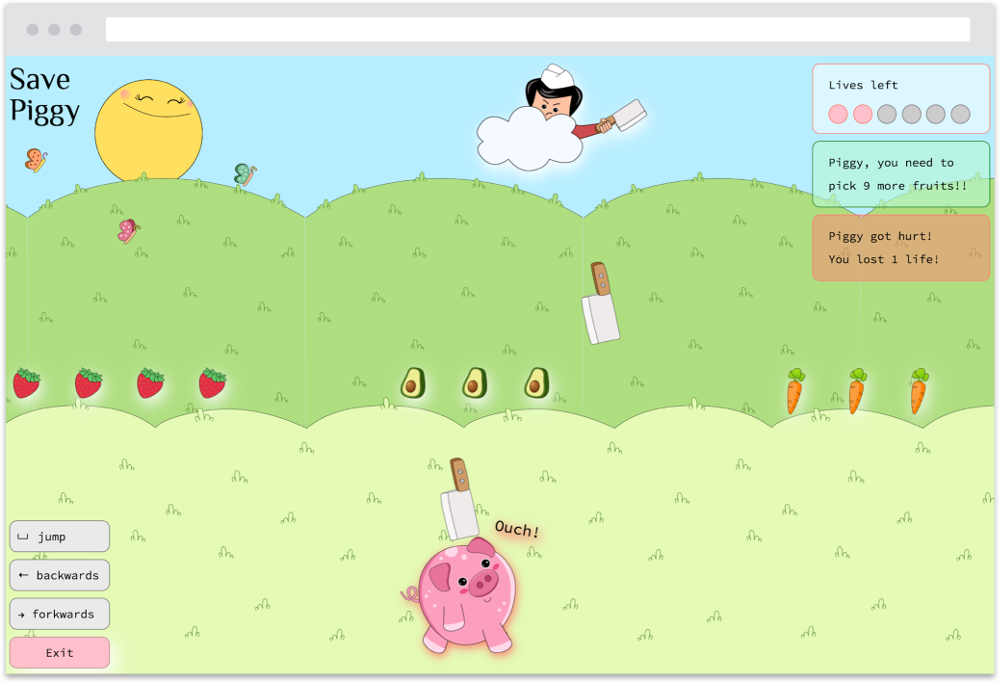The height and width of the screenshot is (683, 1000).
Task: Click the leftmost strawberry fruit
Action: coord(27,383)
